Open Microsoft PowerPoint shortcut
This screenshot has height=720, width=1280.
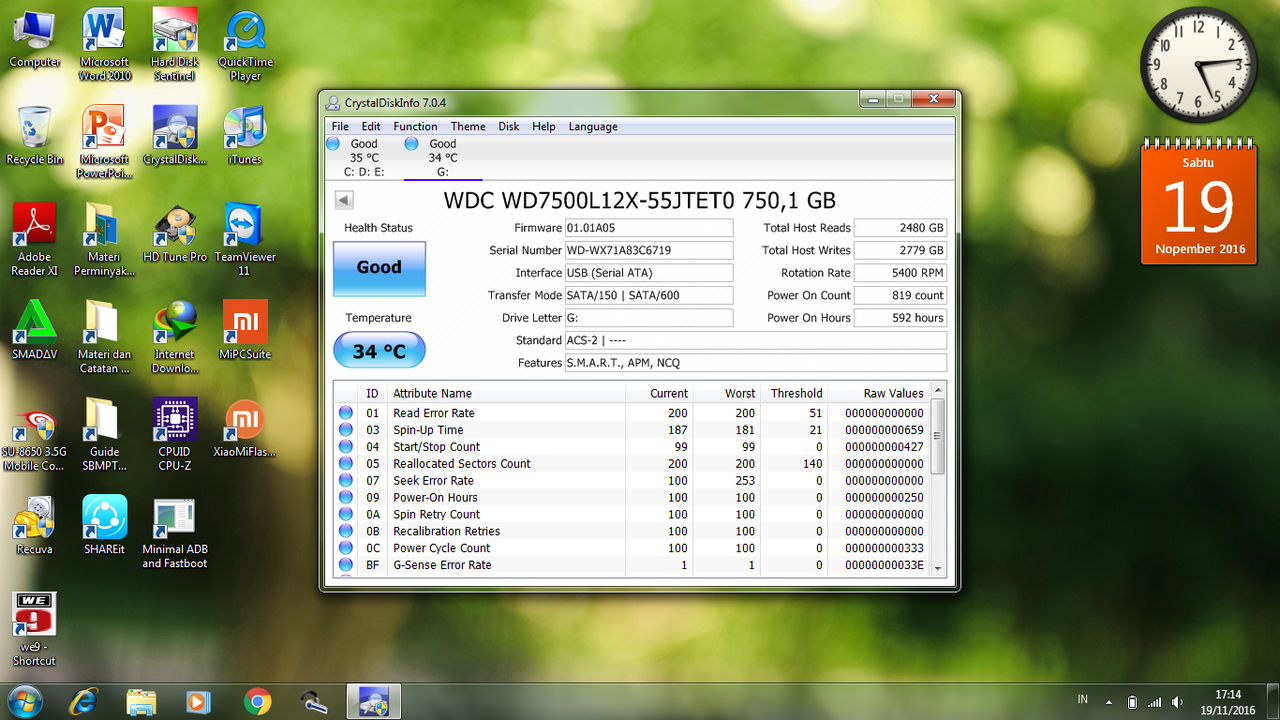pos(105,143)
